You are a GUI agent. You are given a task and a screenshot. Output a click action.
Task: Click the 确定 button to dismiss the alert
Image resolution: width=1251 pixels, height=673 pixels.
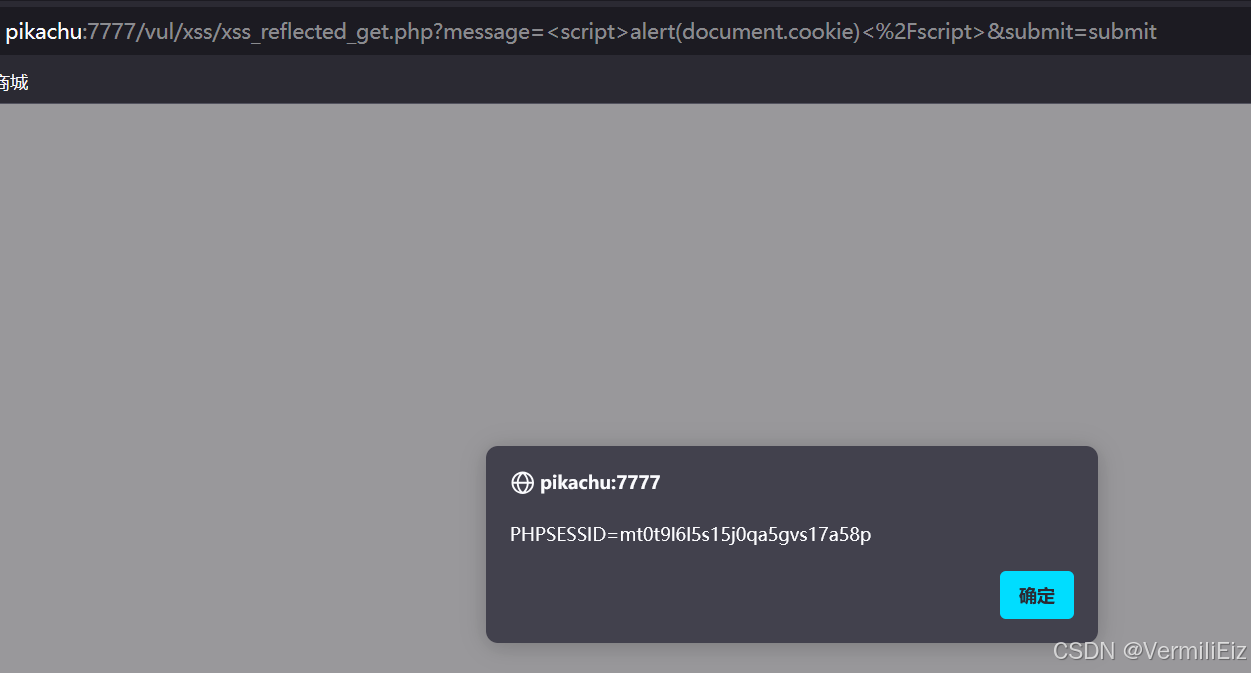click(x=1037, y=595)
